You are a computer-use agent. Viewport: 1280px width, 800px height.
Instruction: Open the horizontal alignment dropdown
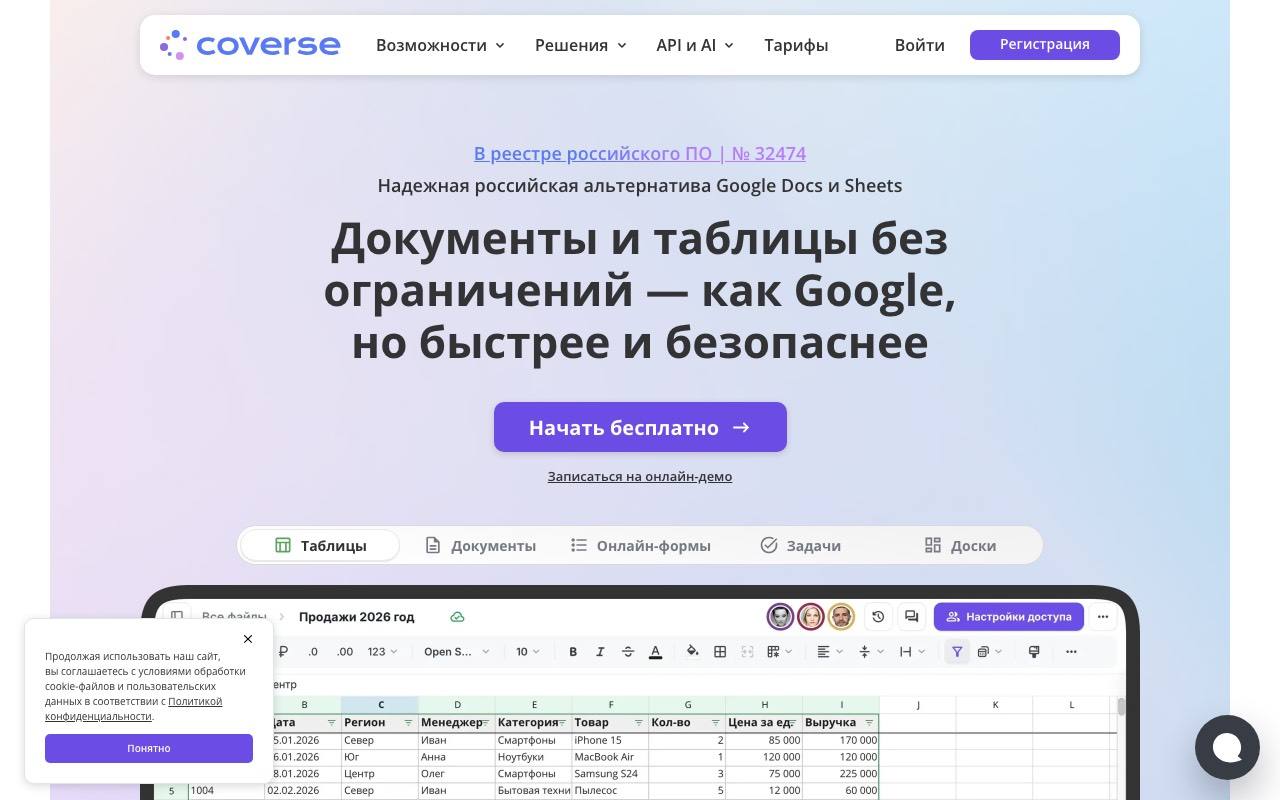pos(831,652)
